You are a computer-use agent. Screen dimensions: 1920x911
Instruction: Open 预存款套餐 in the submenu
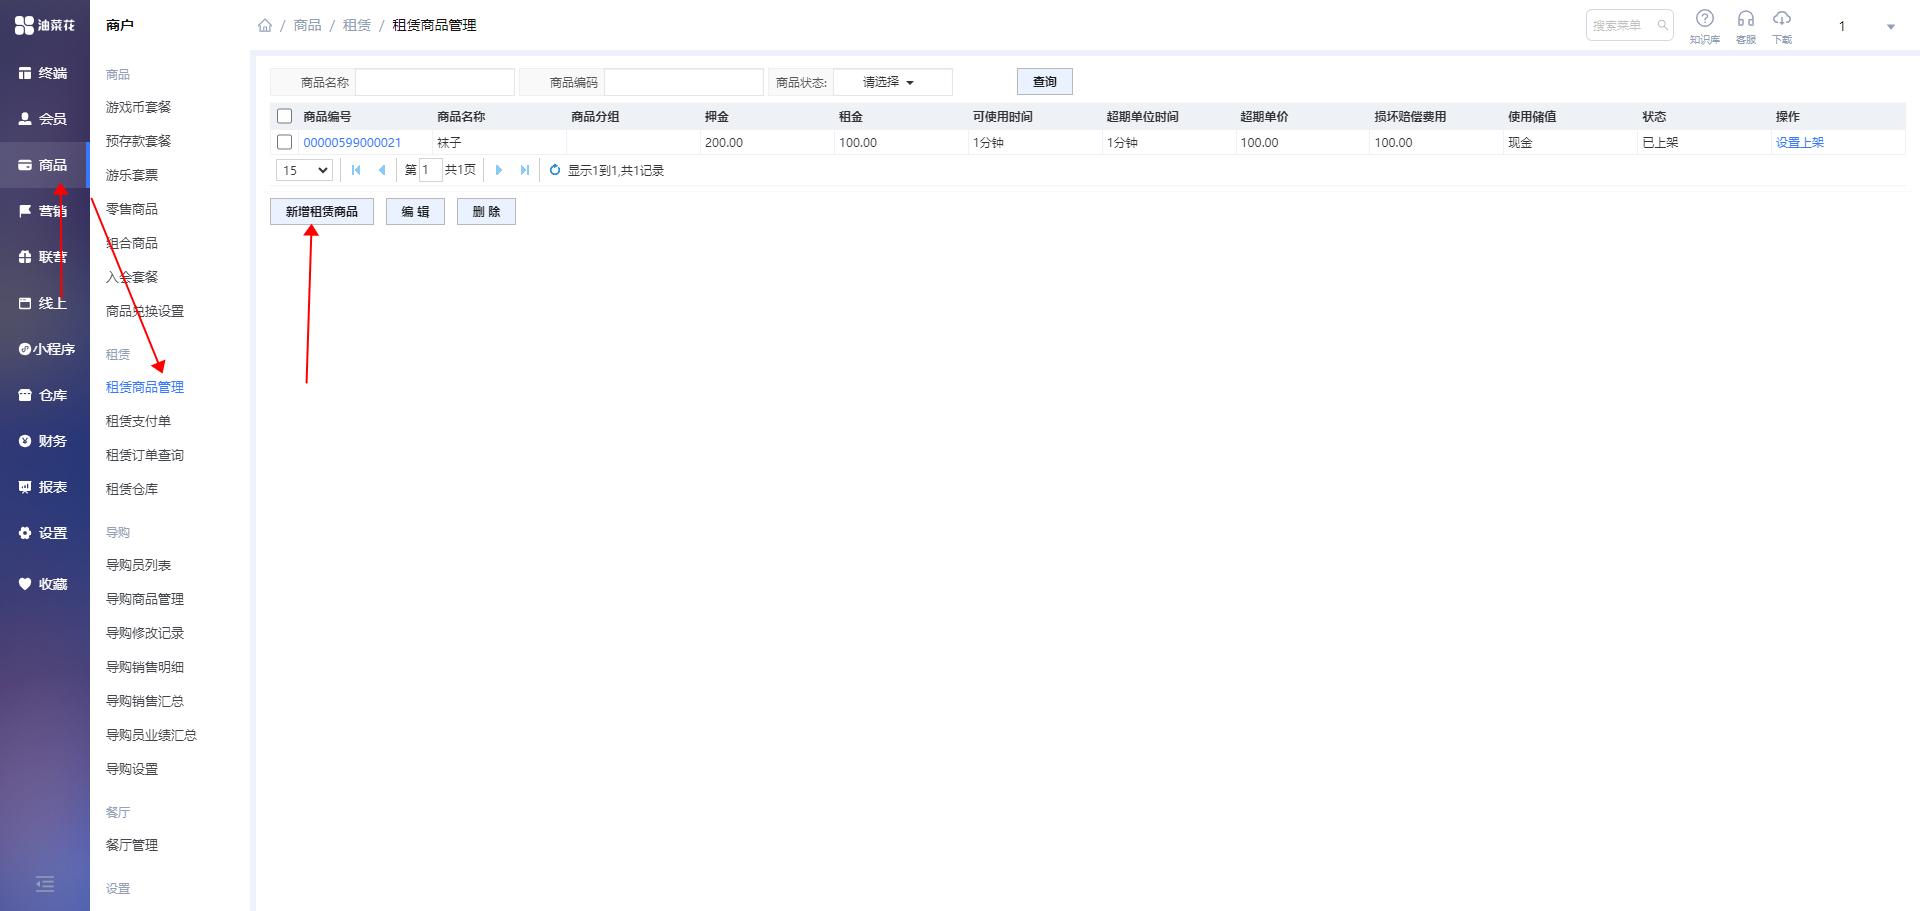coord(139,141)
